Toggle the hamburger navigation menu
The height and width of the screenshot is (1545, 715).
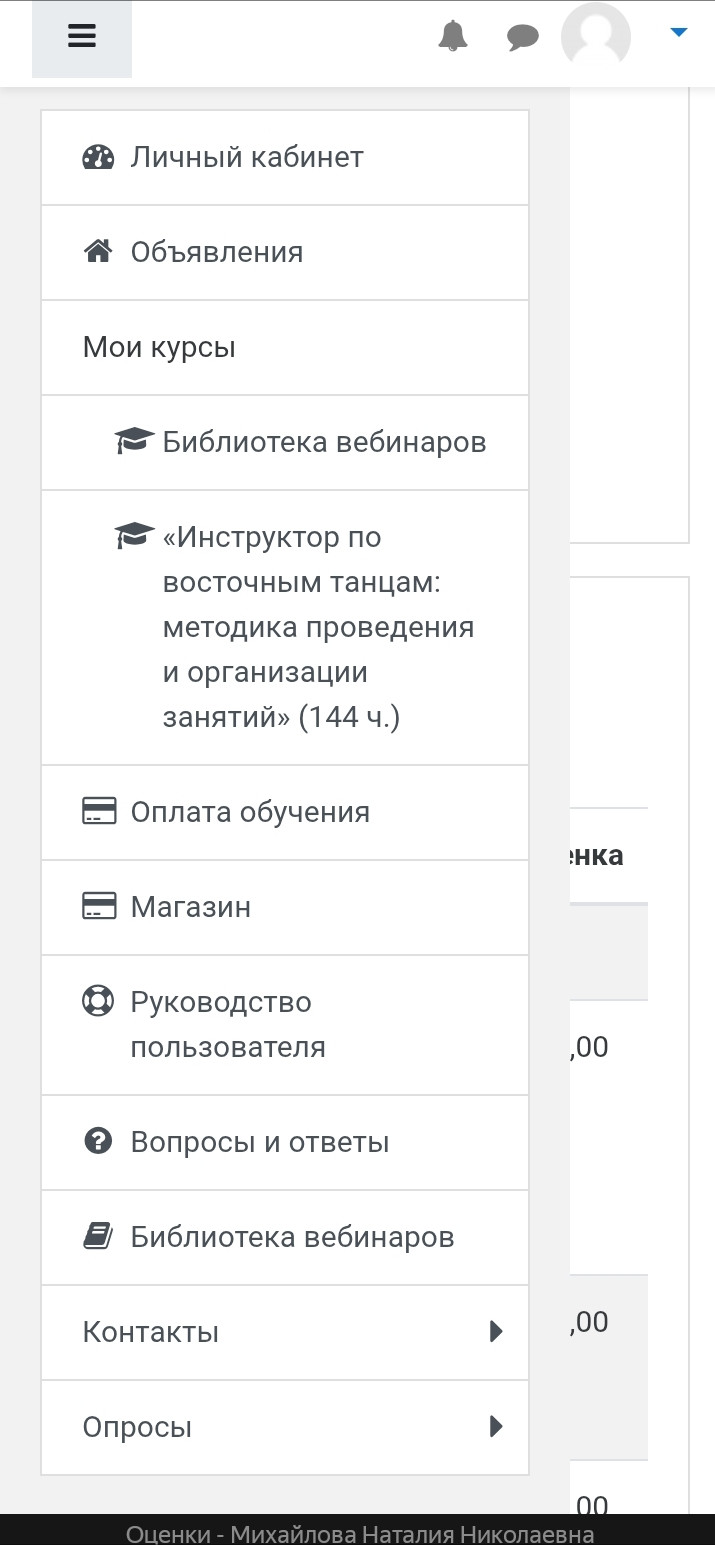[x=82, y=38]
